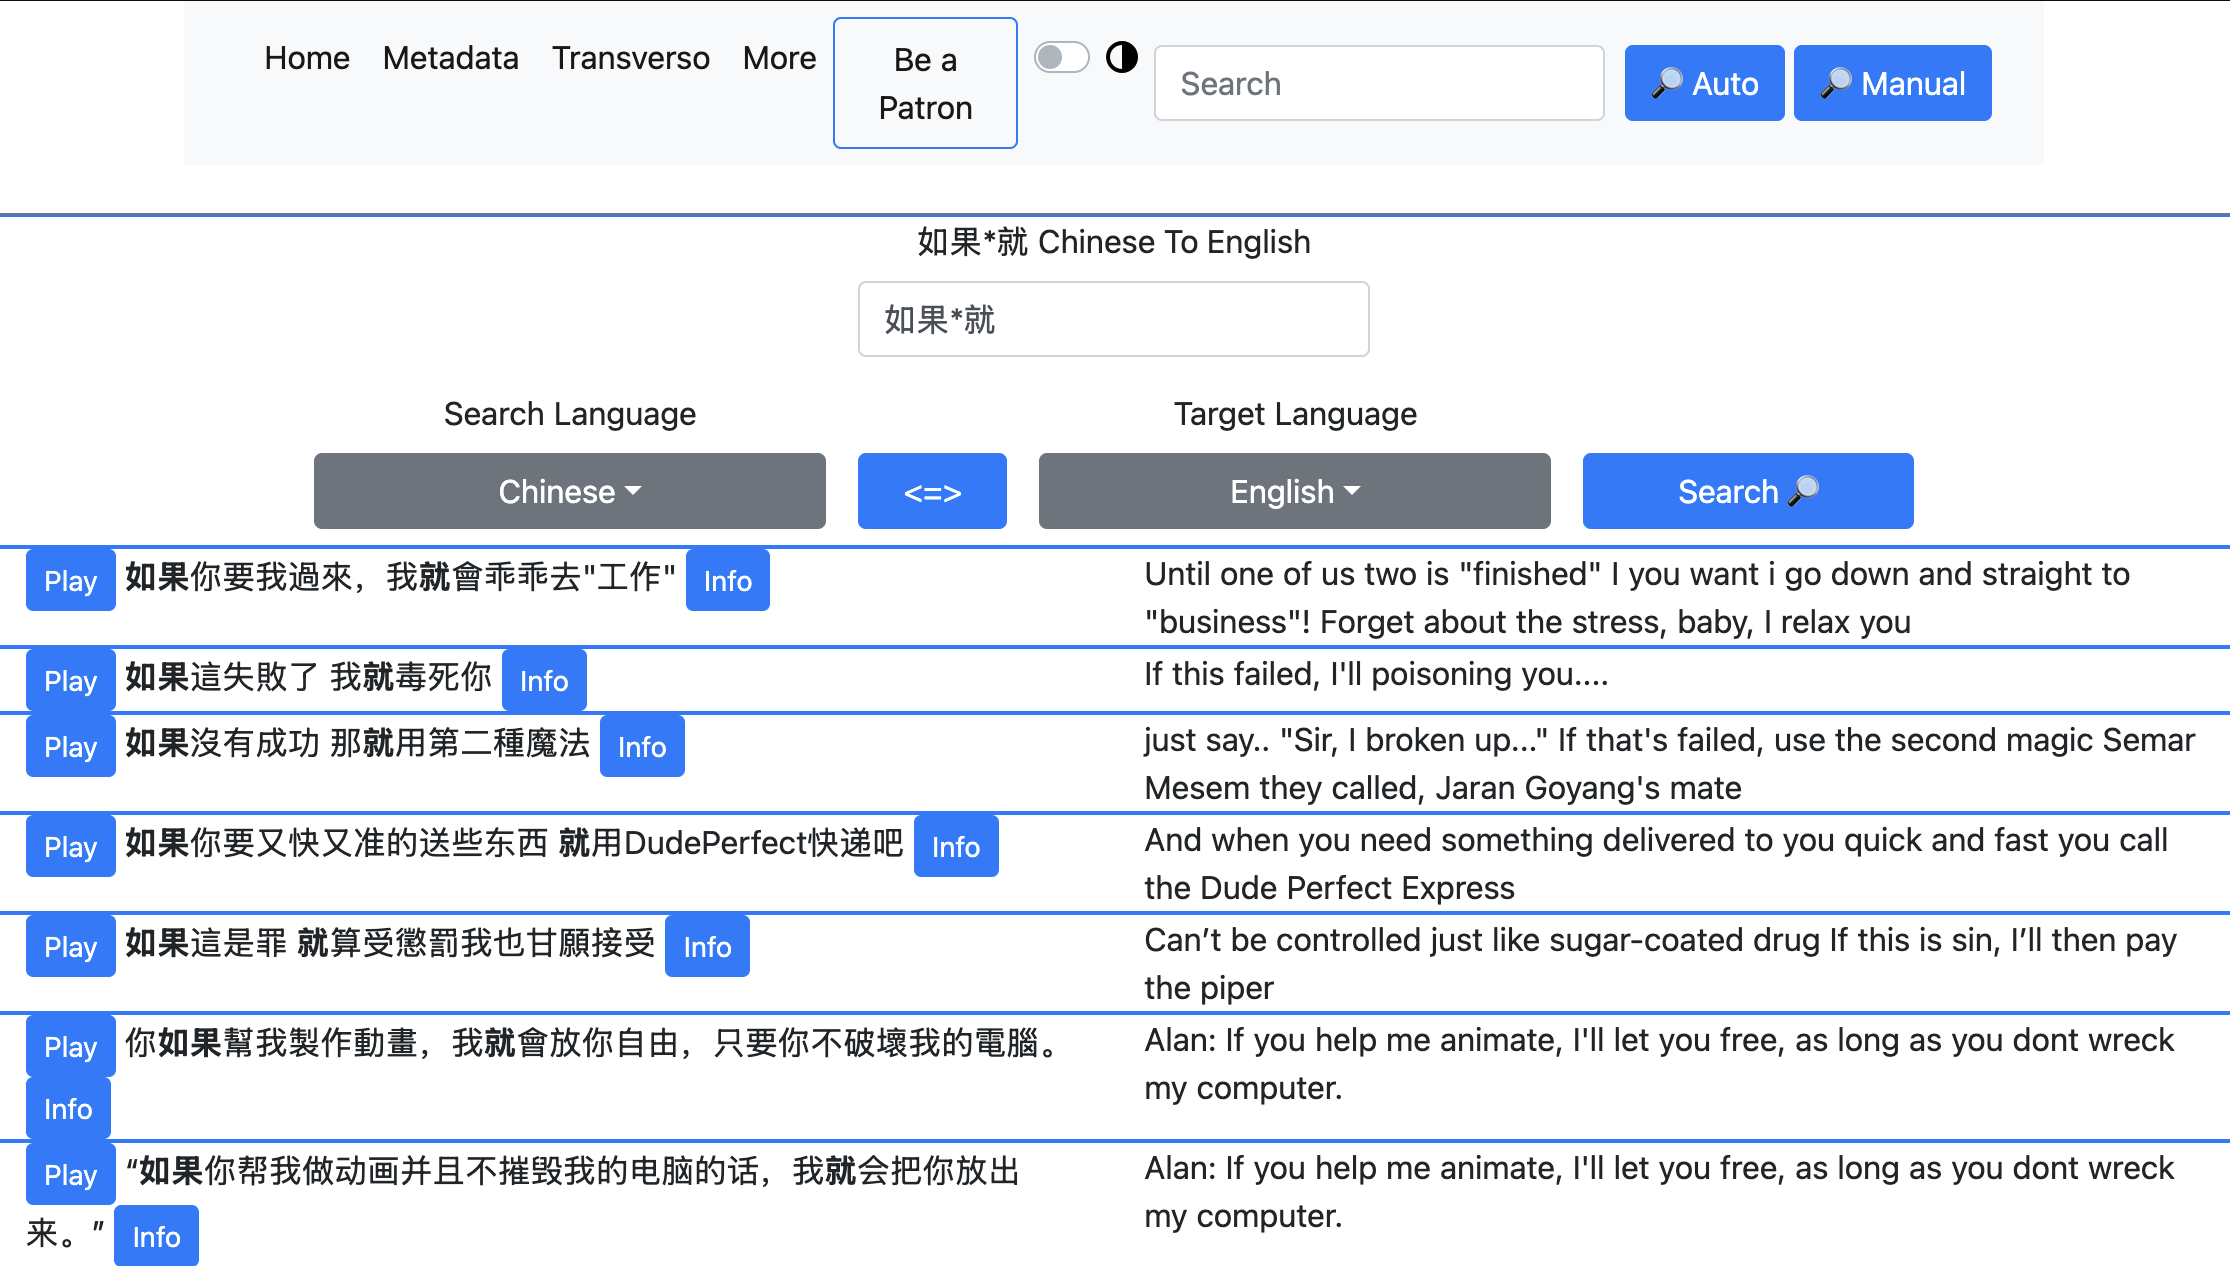Open the English target language dropdown
The width and height of the screenshot is (2230, 1266).
[x=1294, y=491]
